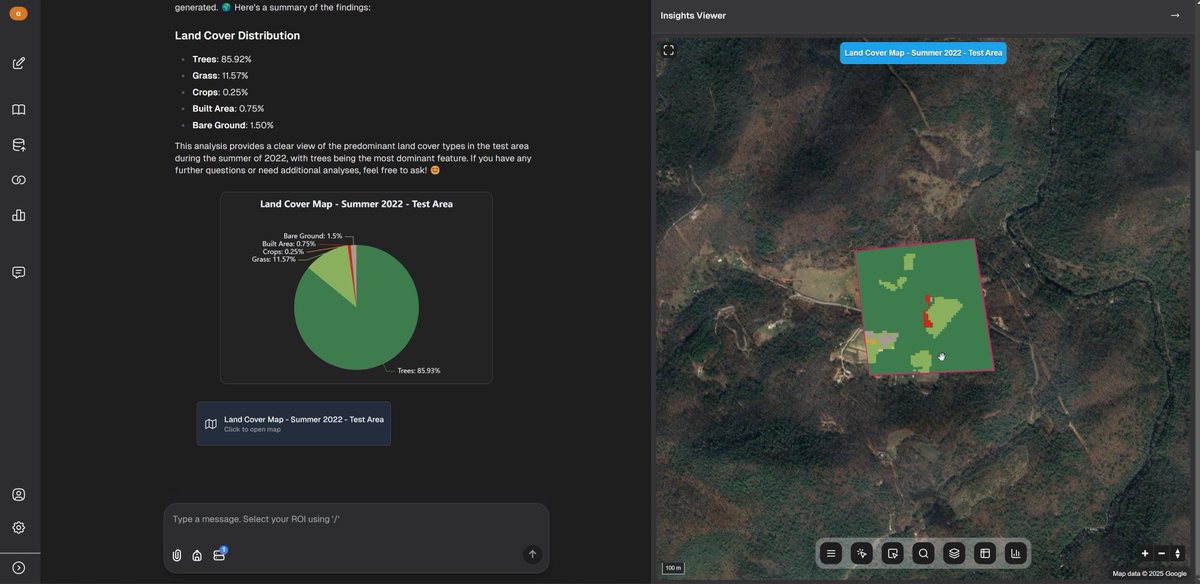Open the library book icon in sidebar
Viewport: 1200px width, 584px height.
click(18, 109)
